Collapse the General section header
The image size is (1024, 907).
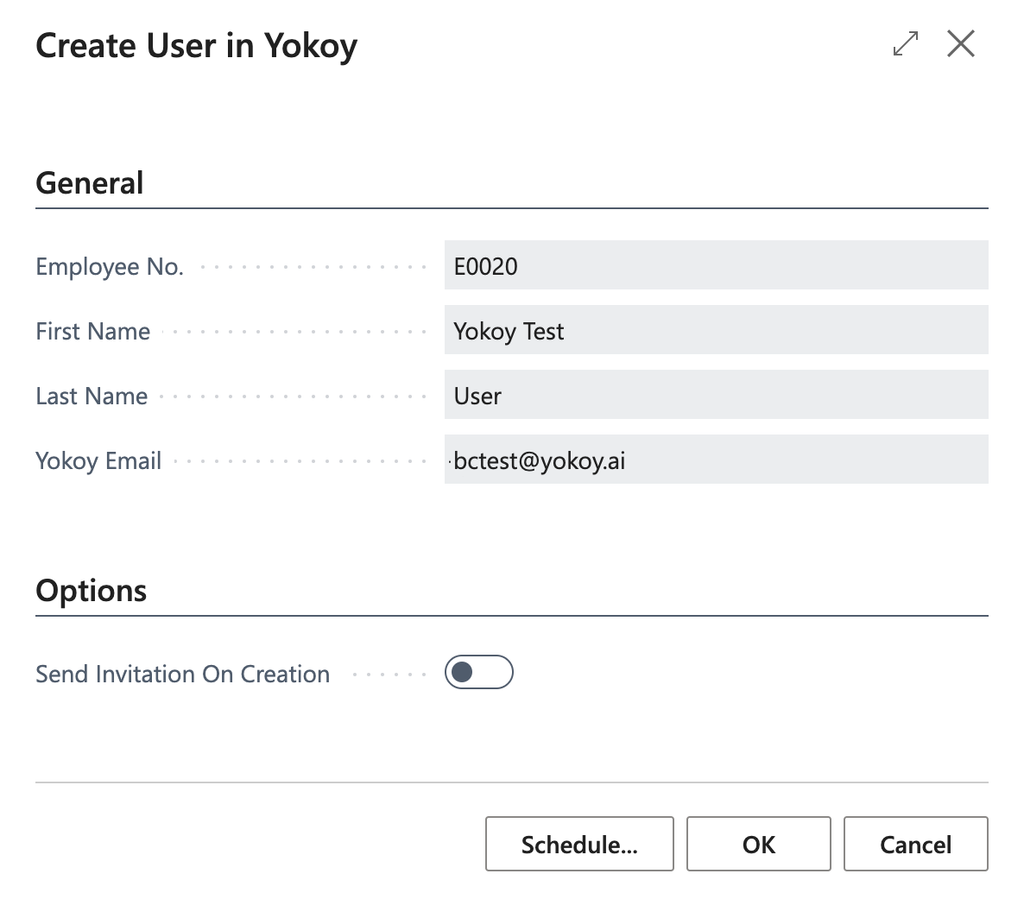pos(89,183)
